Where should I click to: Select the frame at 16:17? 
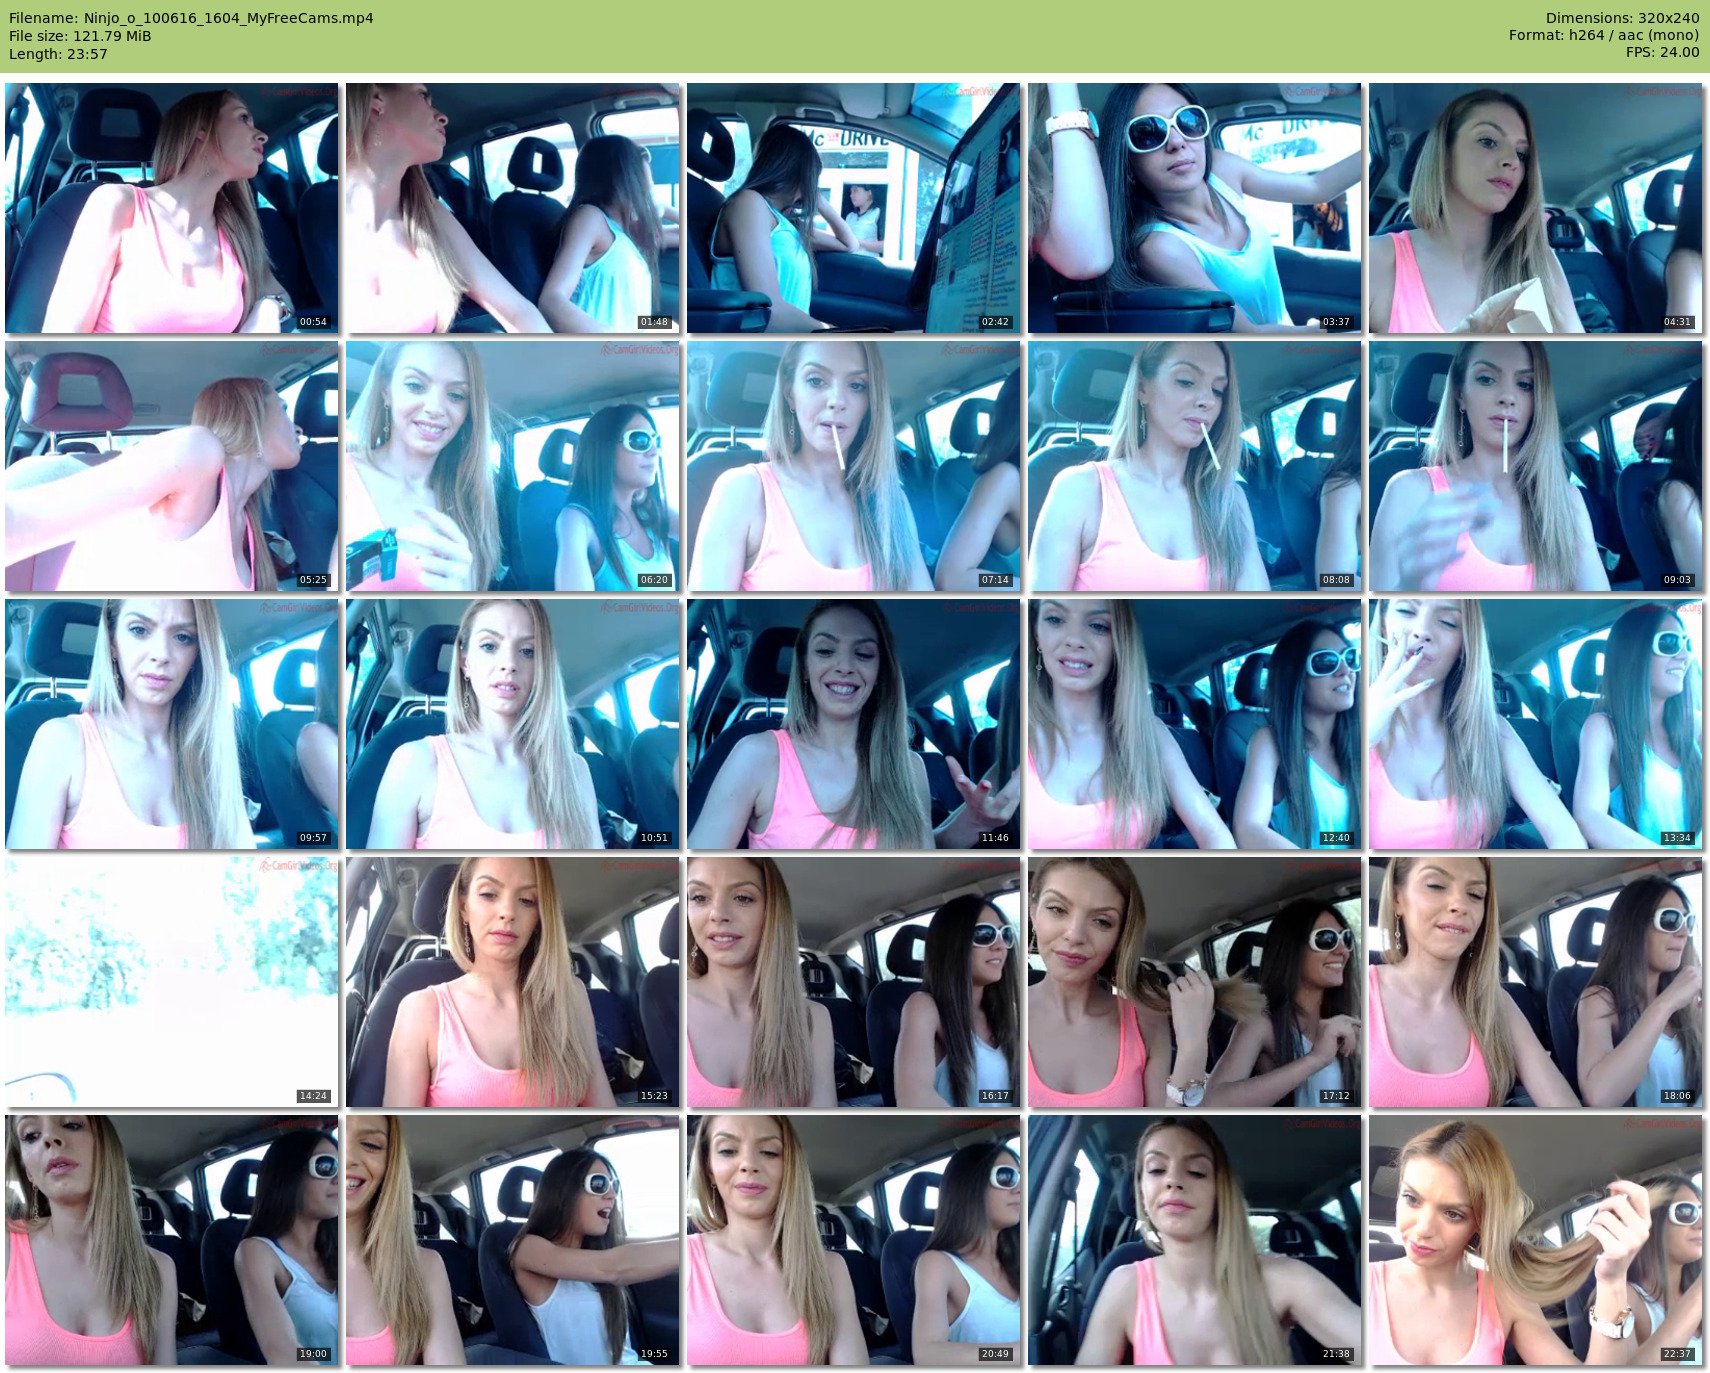point(853,982)
